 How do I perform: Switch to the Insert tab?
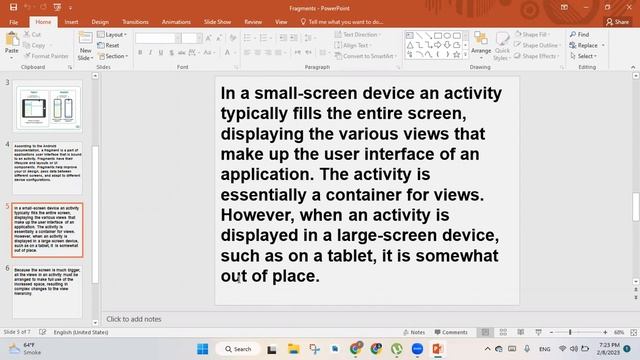click(x=71, y=22)
